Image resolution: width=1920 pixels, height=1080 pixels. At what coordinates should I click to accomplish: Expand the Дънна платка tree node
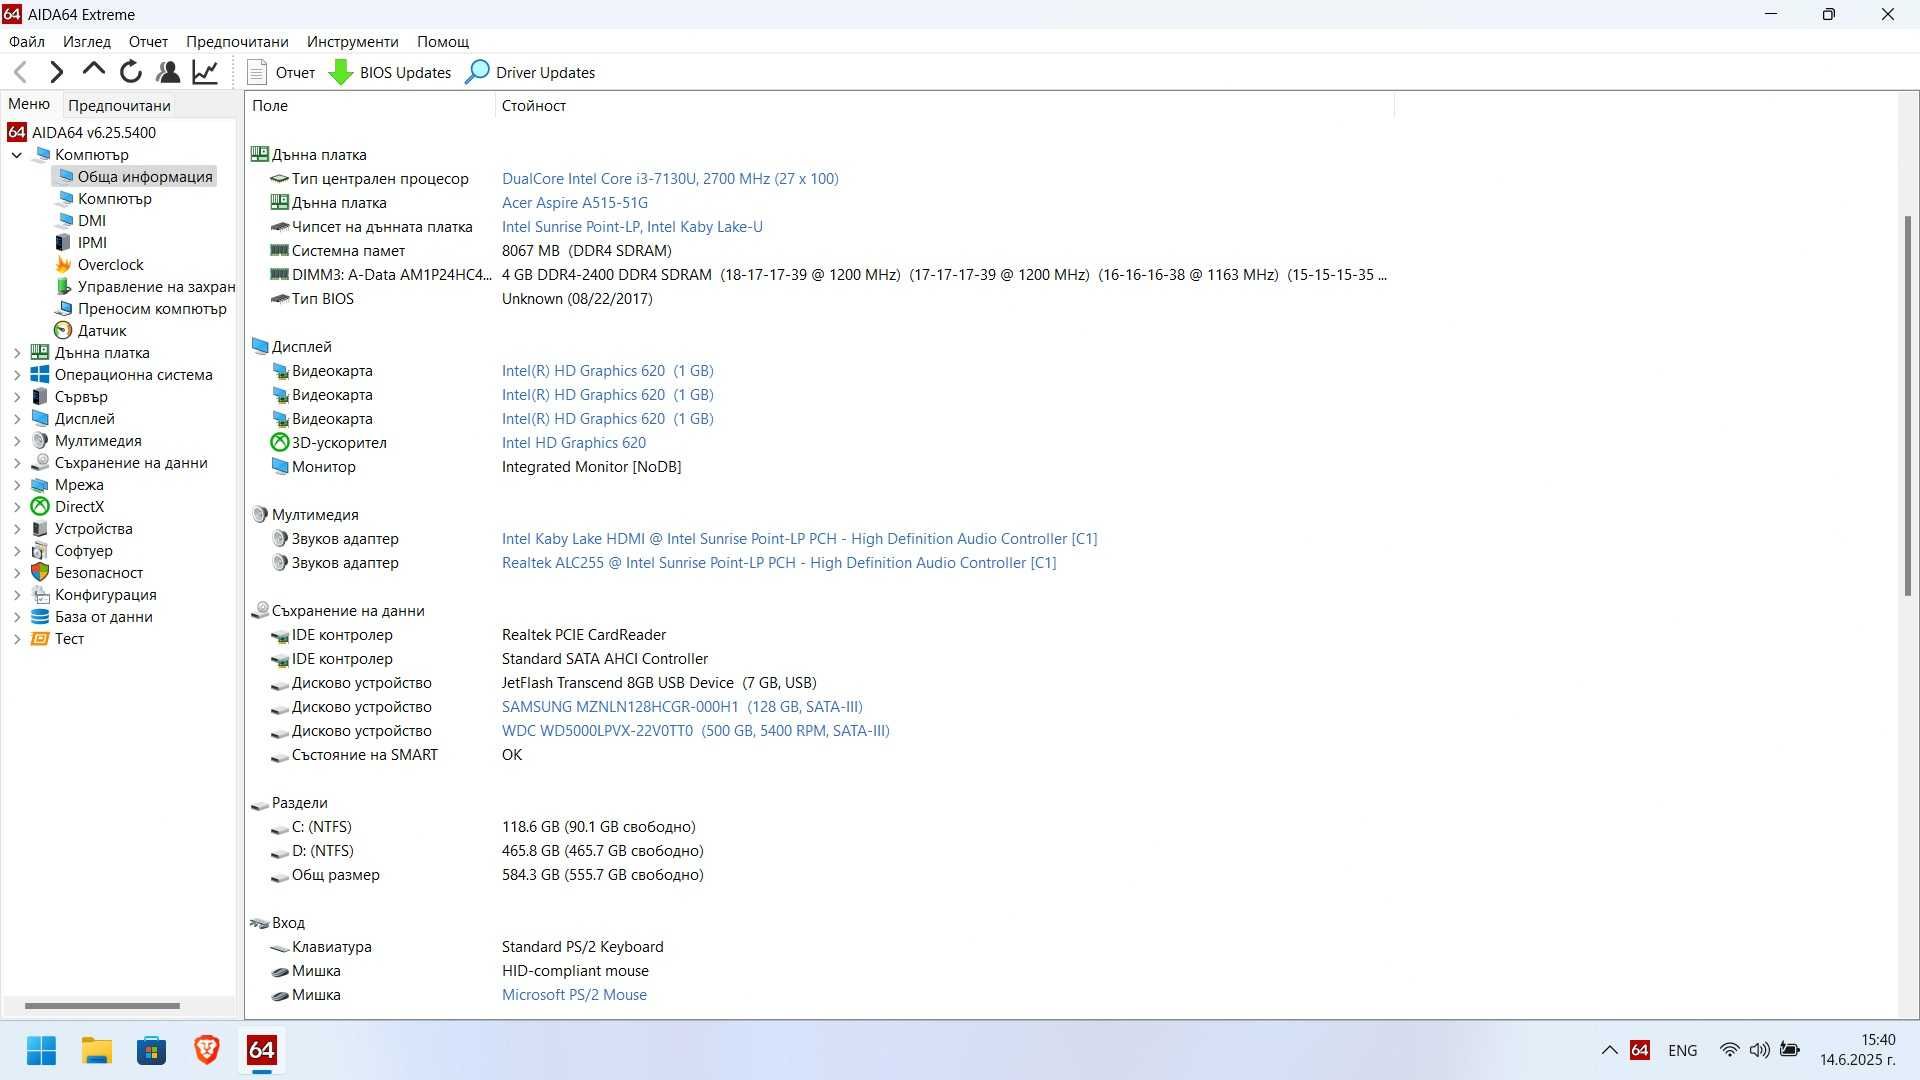coord(17,353)
